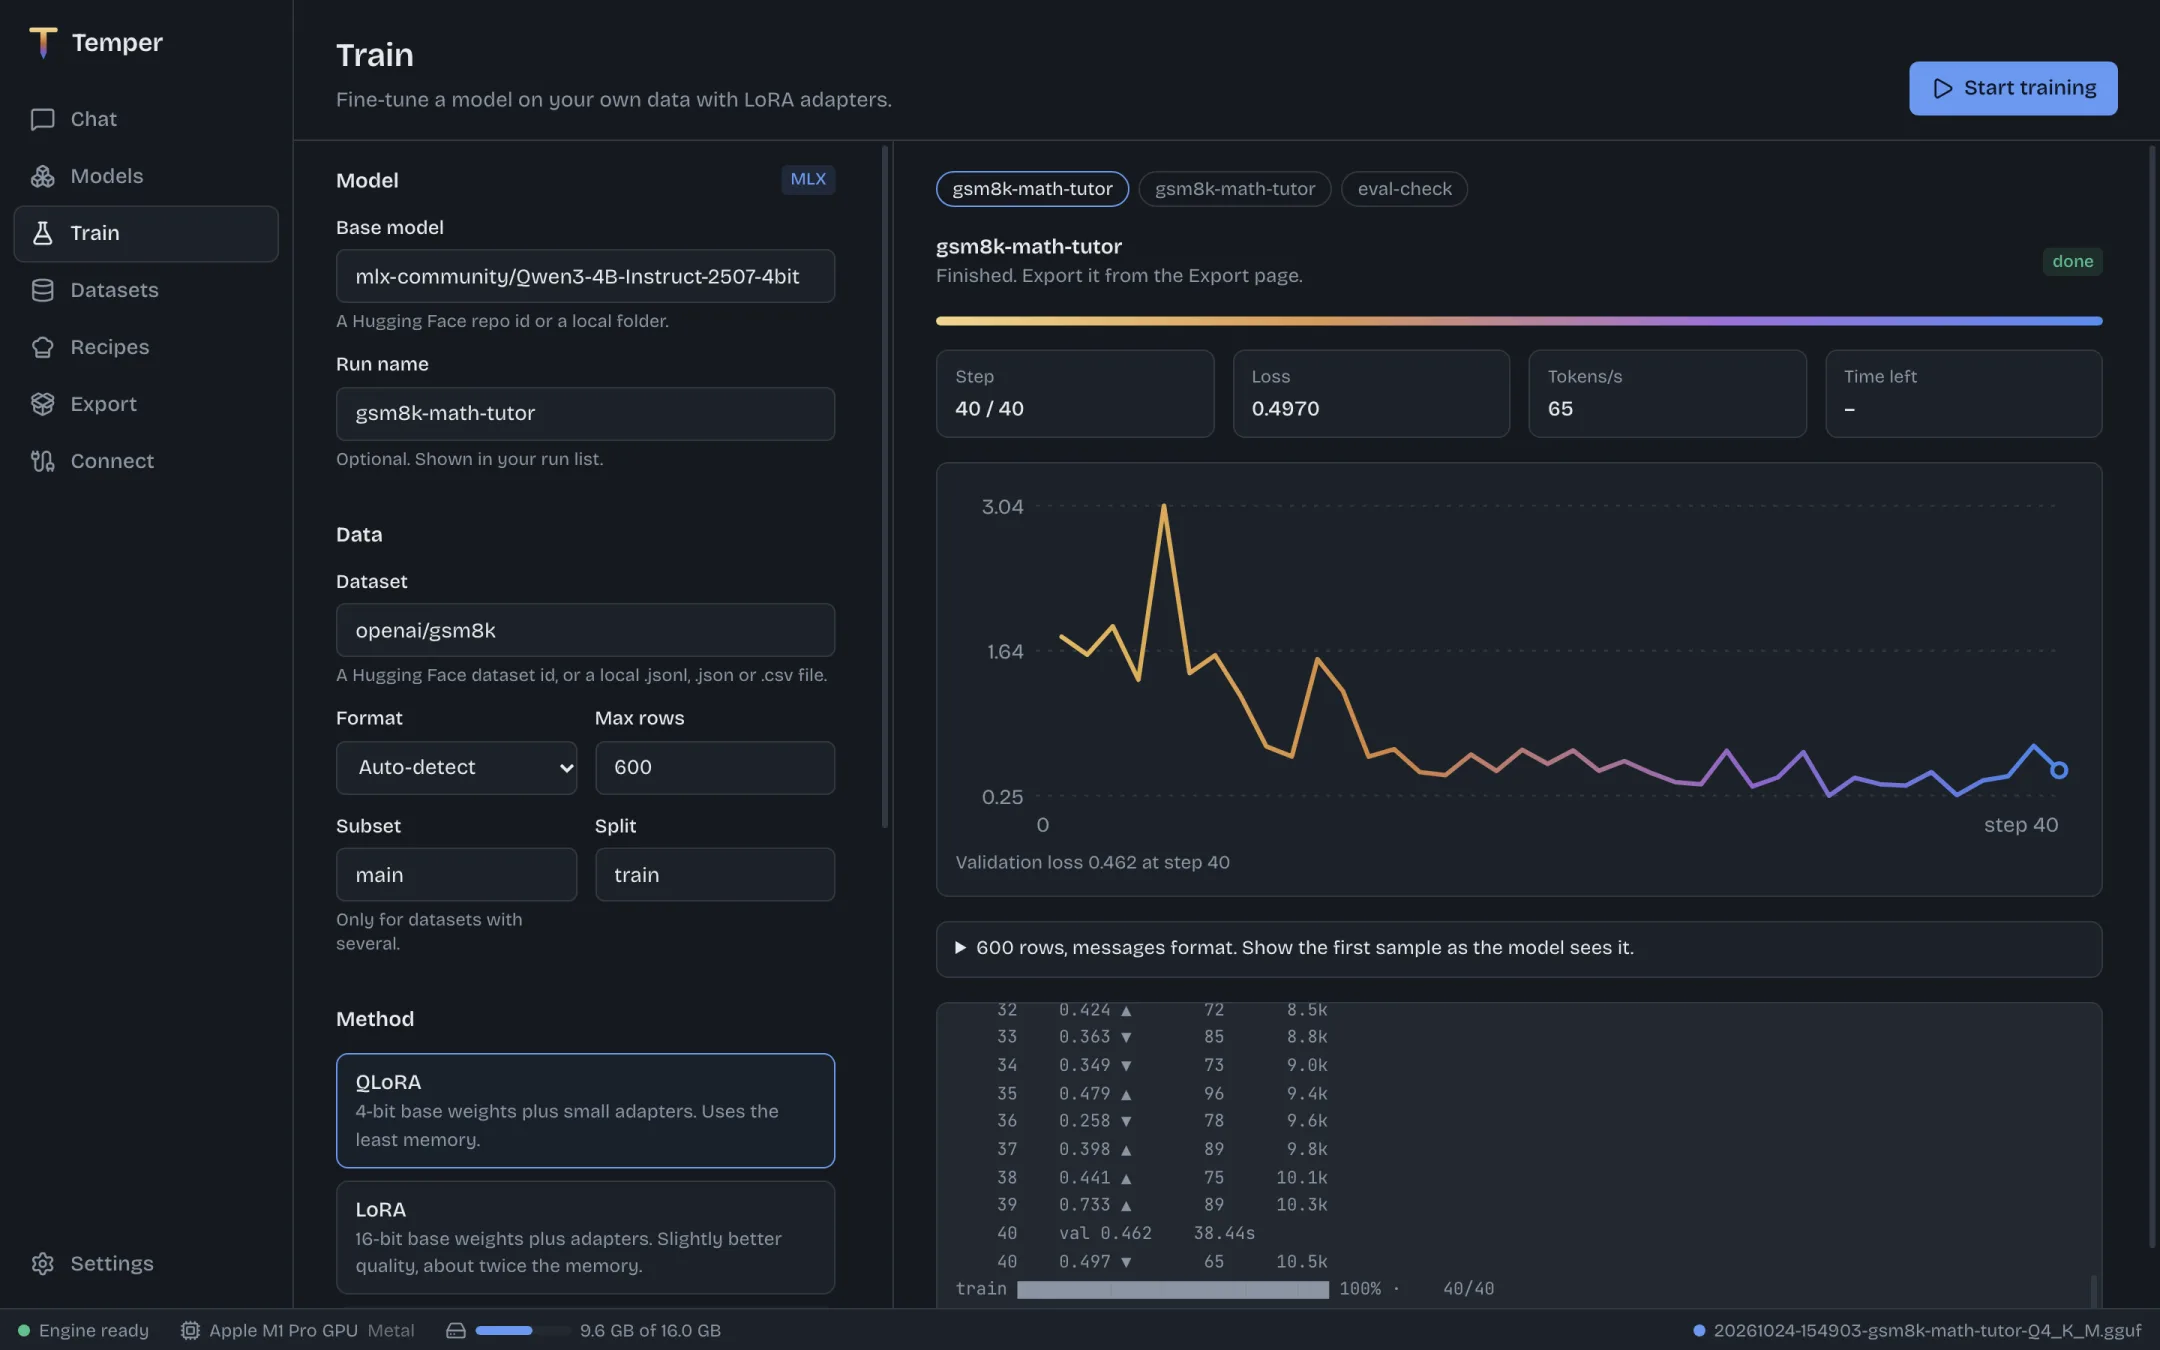Click the Base model input field
Image resolution: width=2160 pixels, height=1350 pixels.
[585, 276]
